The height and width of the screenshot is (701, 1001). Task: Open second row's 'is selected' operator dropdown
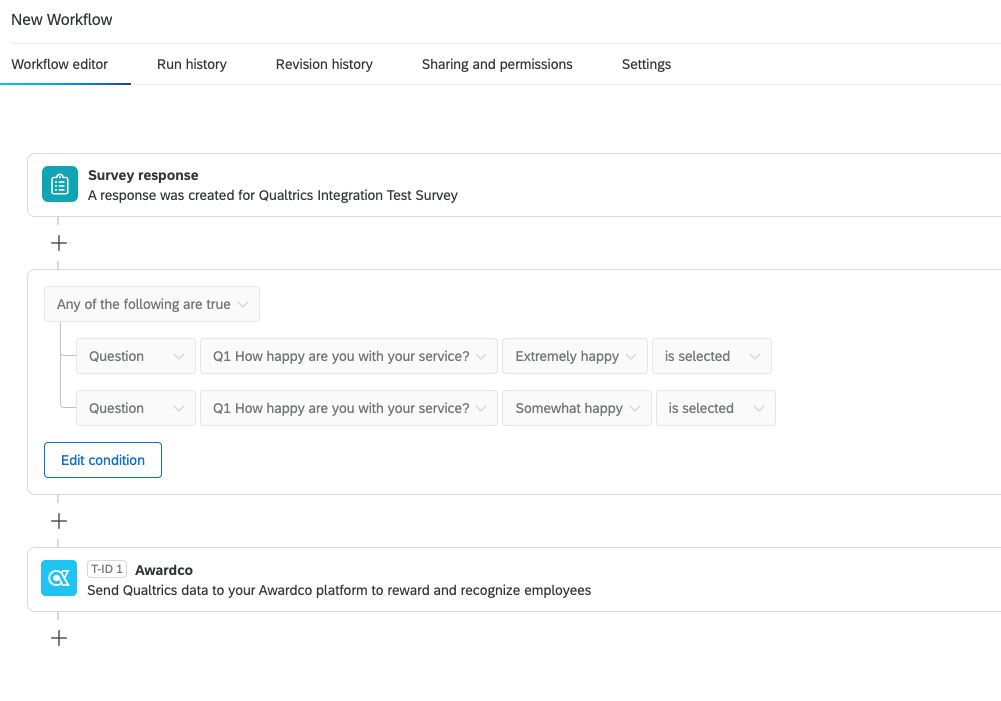(x=715, y=408)
